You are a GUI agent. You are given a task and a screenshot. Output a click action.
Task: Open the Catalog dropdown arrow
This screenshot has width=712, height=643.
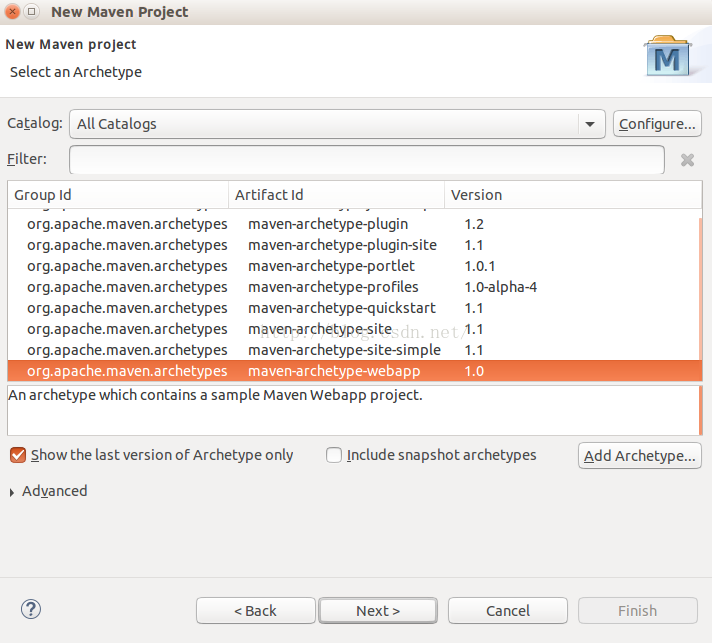click(590, 124)
